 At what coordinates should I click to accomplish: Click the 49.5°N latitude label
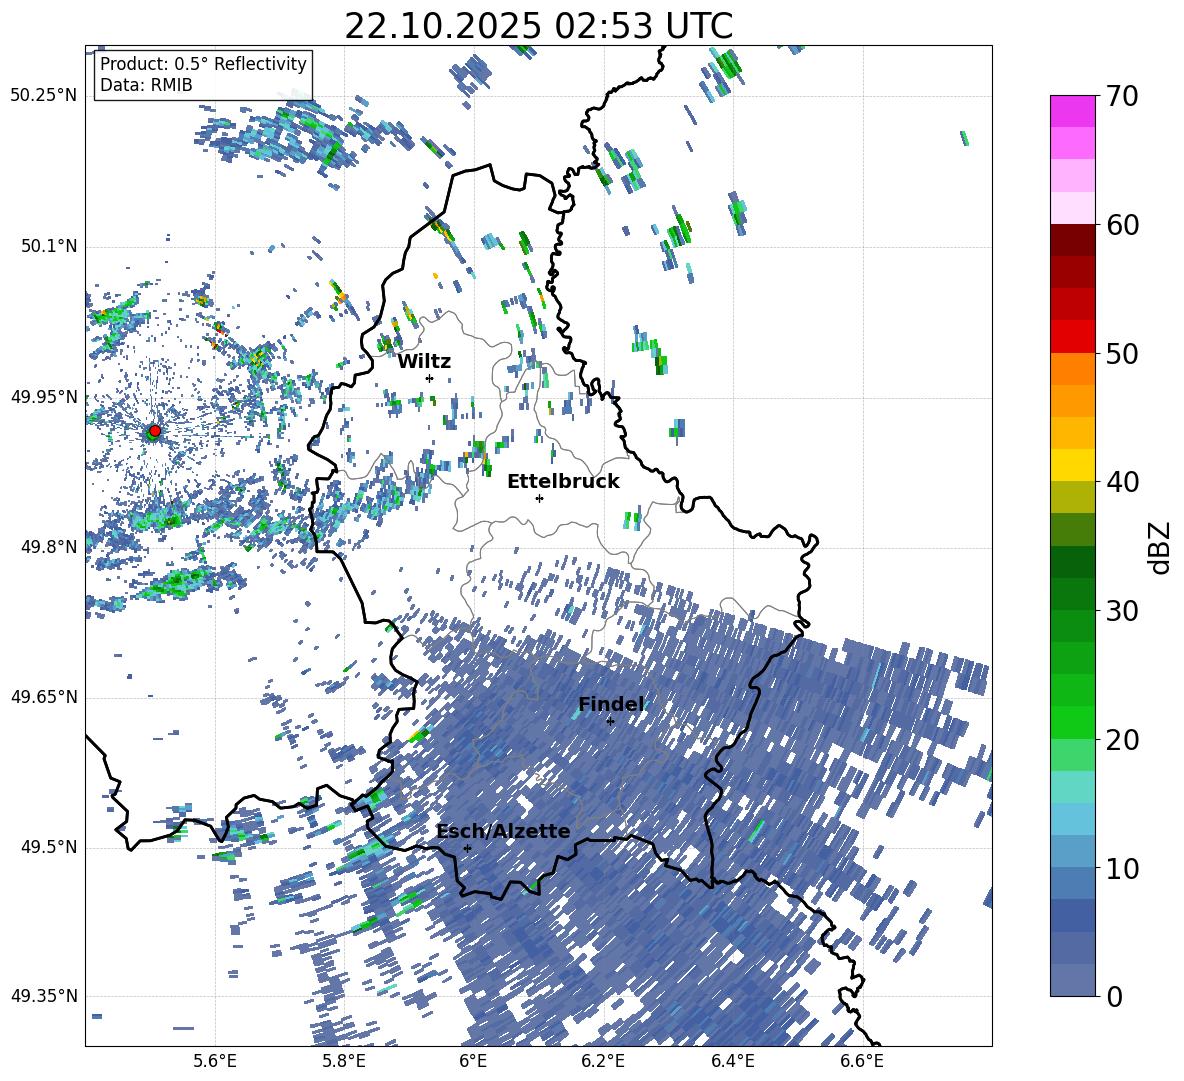(x=48, y=847)
